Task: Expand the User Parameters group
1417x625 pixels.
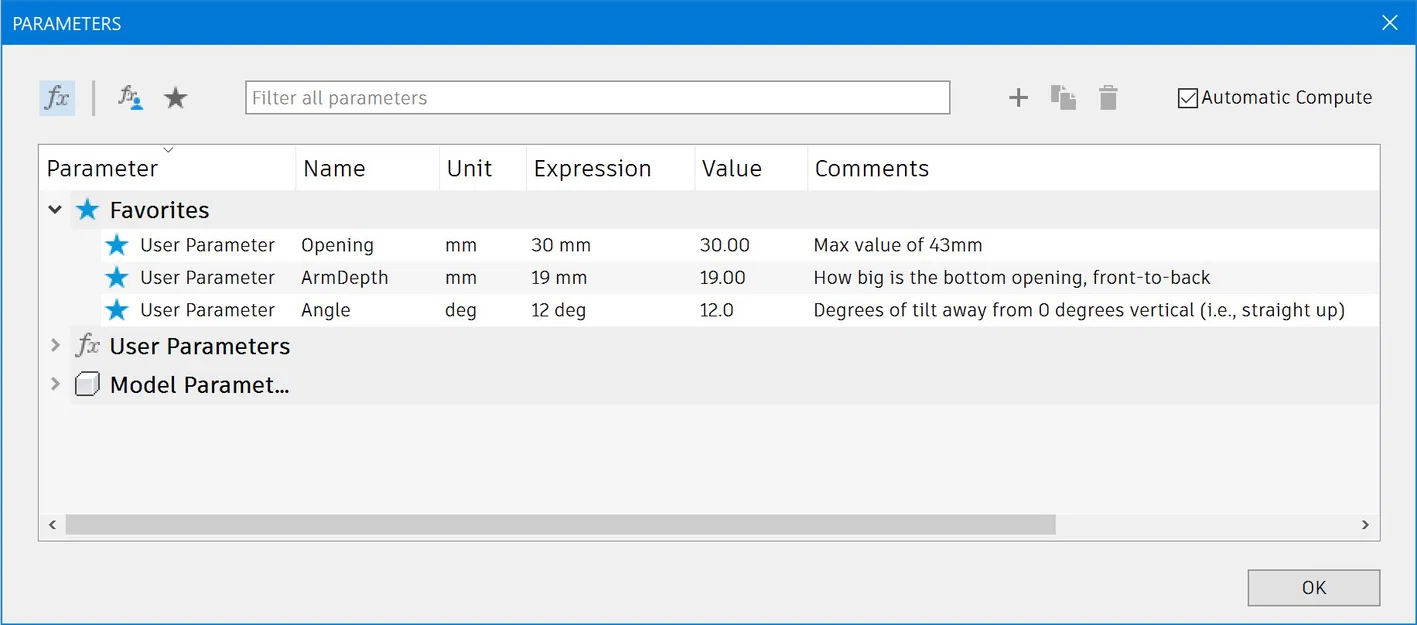Action: pyautogui.click(x=55, y=346)
